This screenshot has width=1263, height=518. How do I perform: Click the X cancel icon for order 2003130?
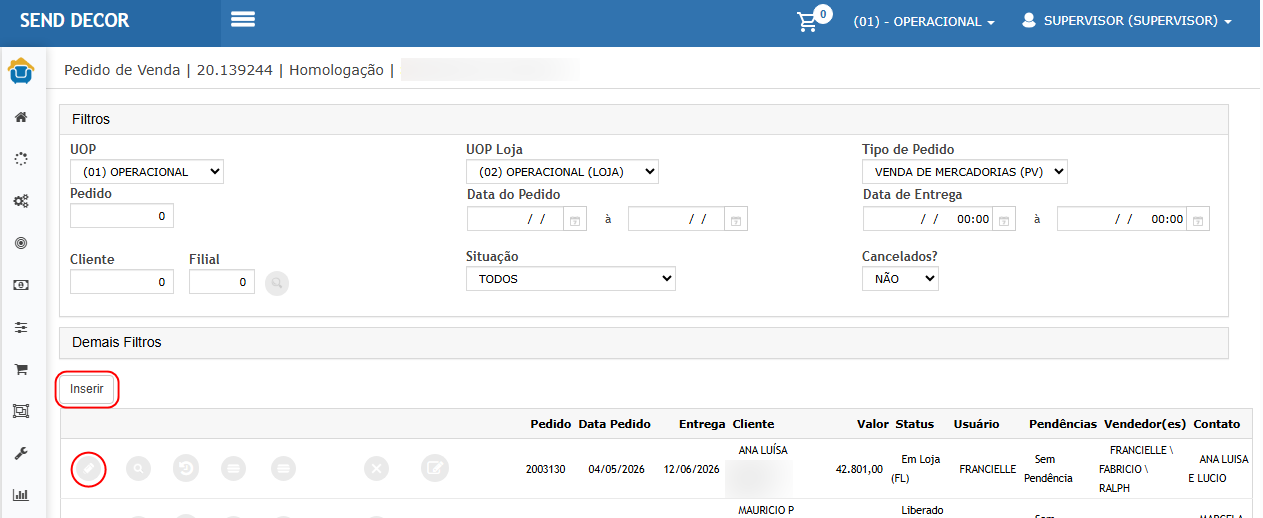pos(376,468)
